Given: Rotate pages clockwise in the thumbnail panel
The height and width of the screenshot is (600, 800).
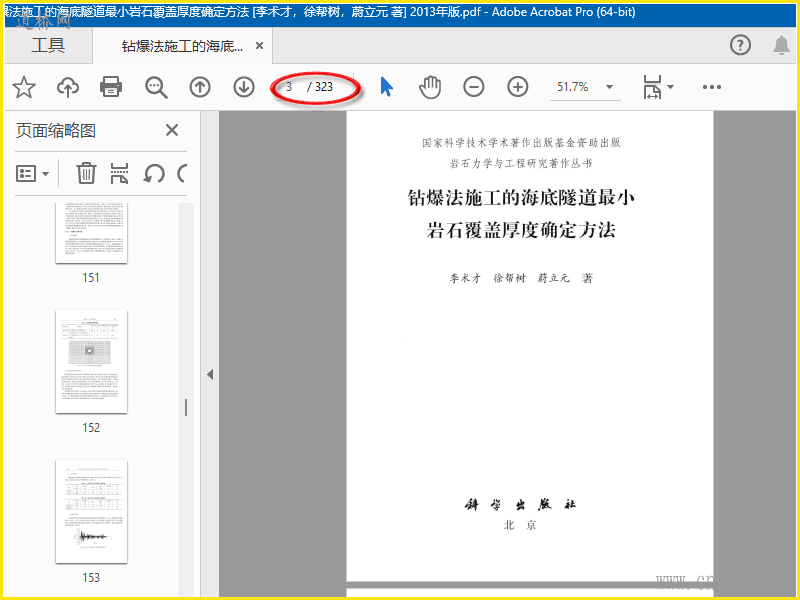Looking at the screenshot, I should click(182, 173).
